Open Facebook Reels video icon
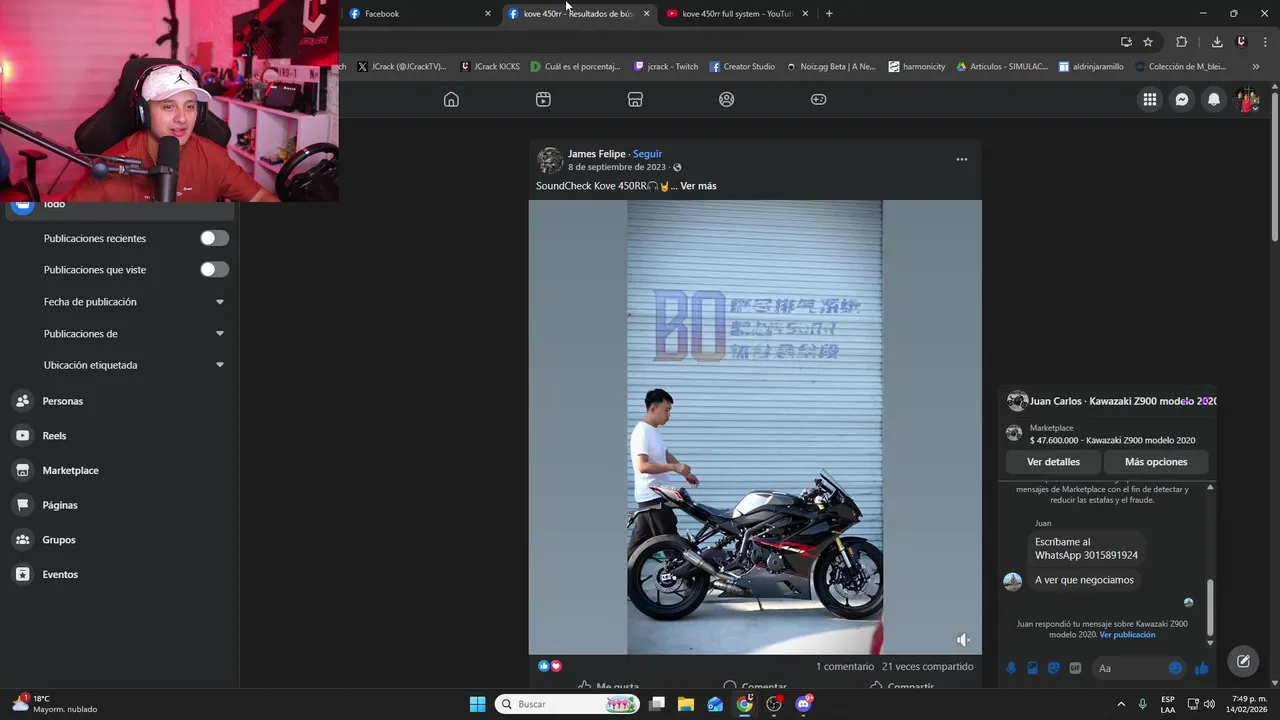 click(543, 99)
